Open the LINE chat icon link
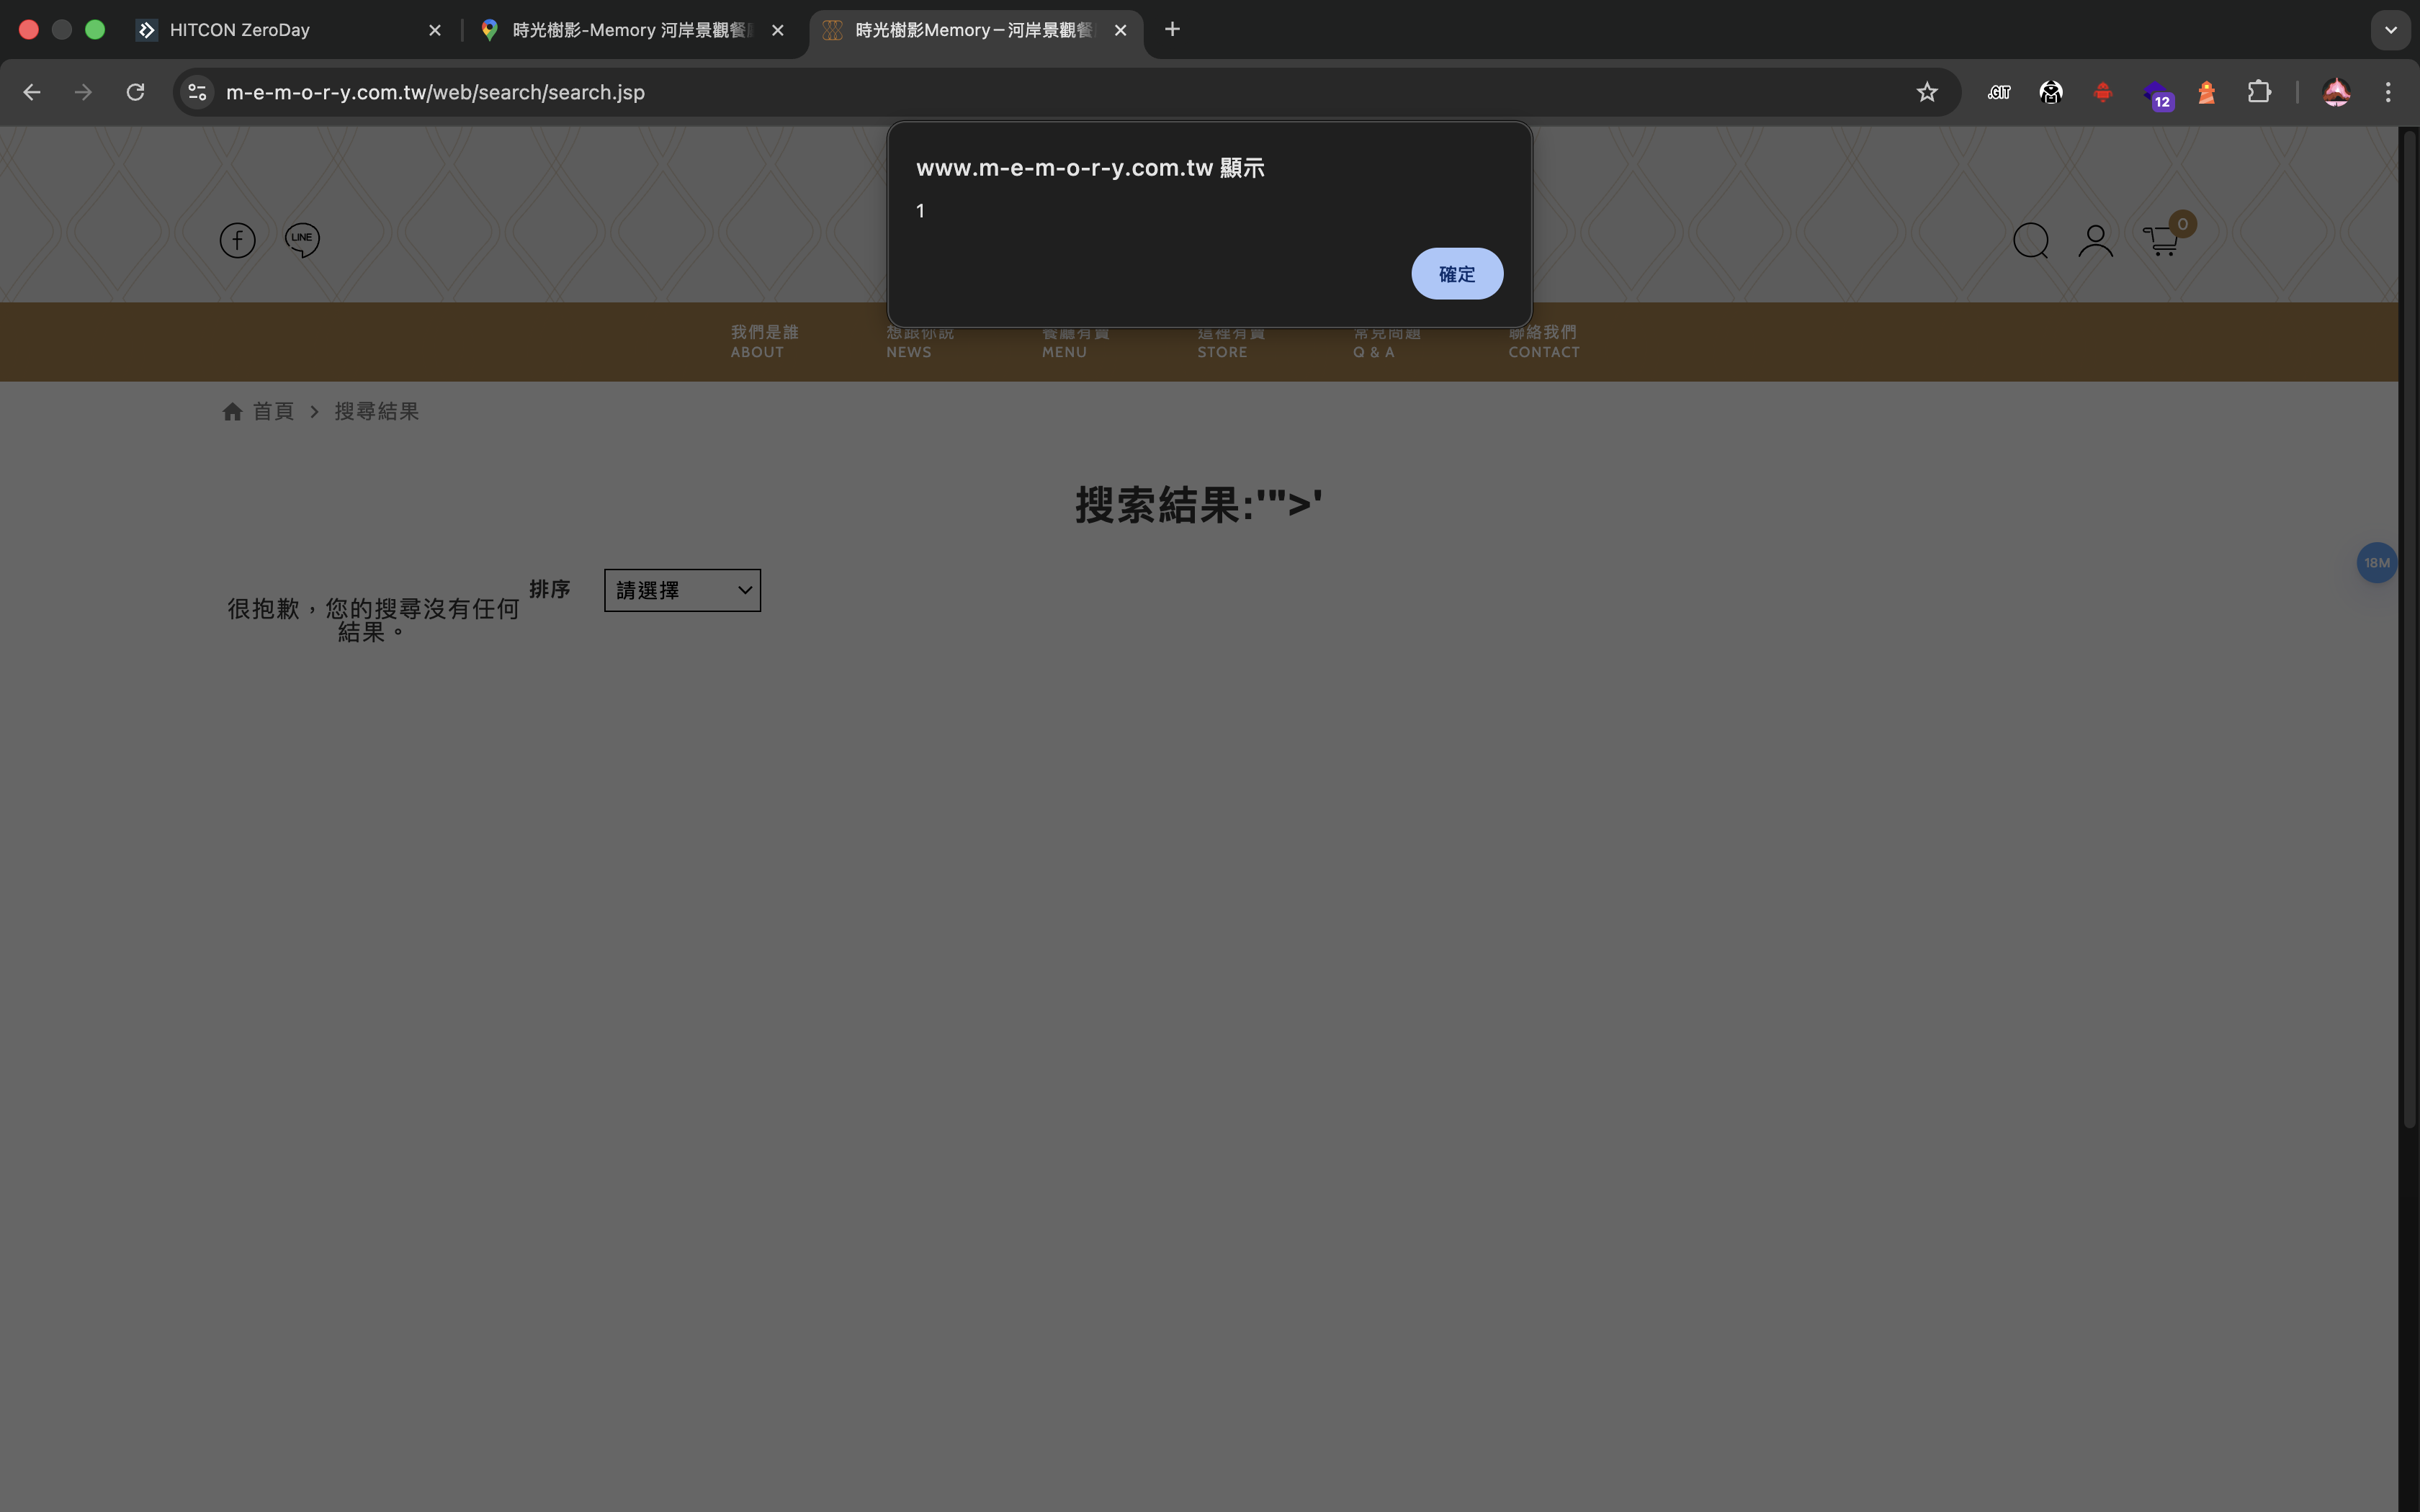2420x1512 pixels. [302, 240]
